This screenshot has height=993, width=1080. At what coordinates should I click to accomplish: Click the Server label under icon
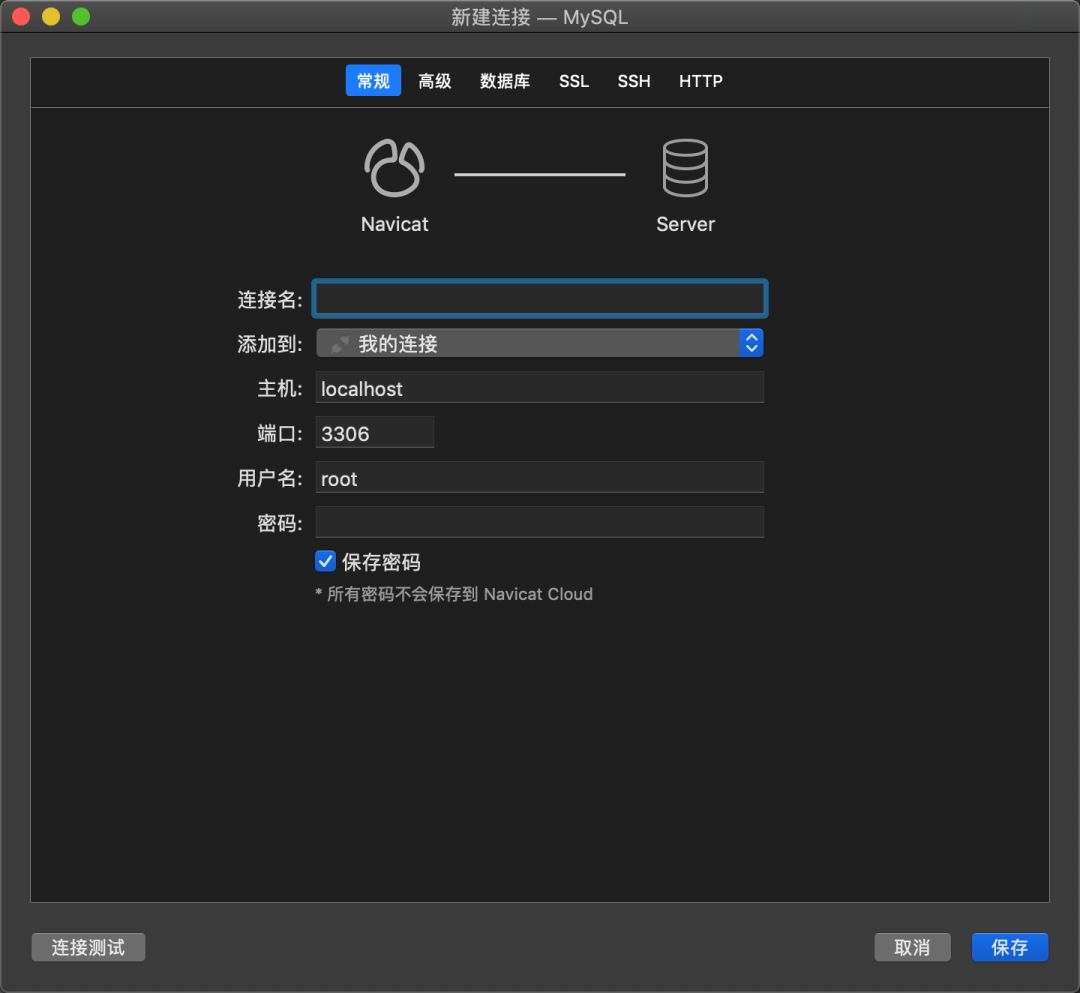(685, 224)
